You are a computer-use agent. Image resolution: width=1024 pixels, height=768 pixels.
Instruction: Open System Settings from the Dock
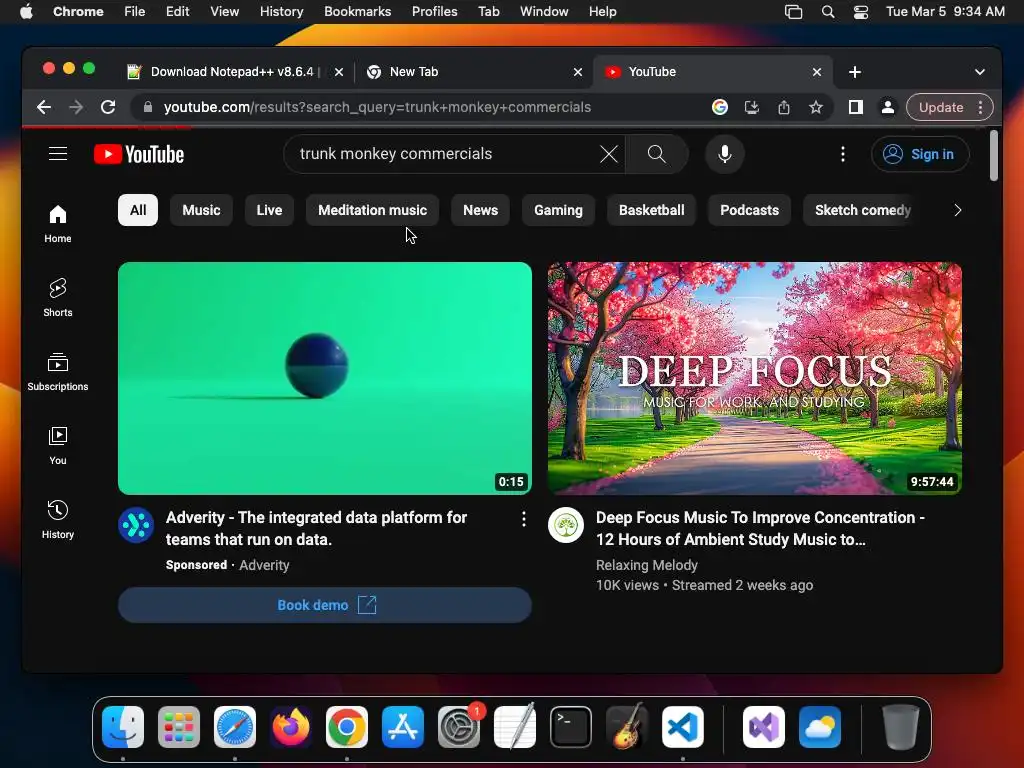tap(458, 727)
